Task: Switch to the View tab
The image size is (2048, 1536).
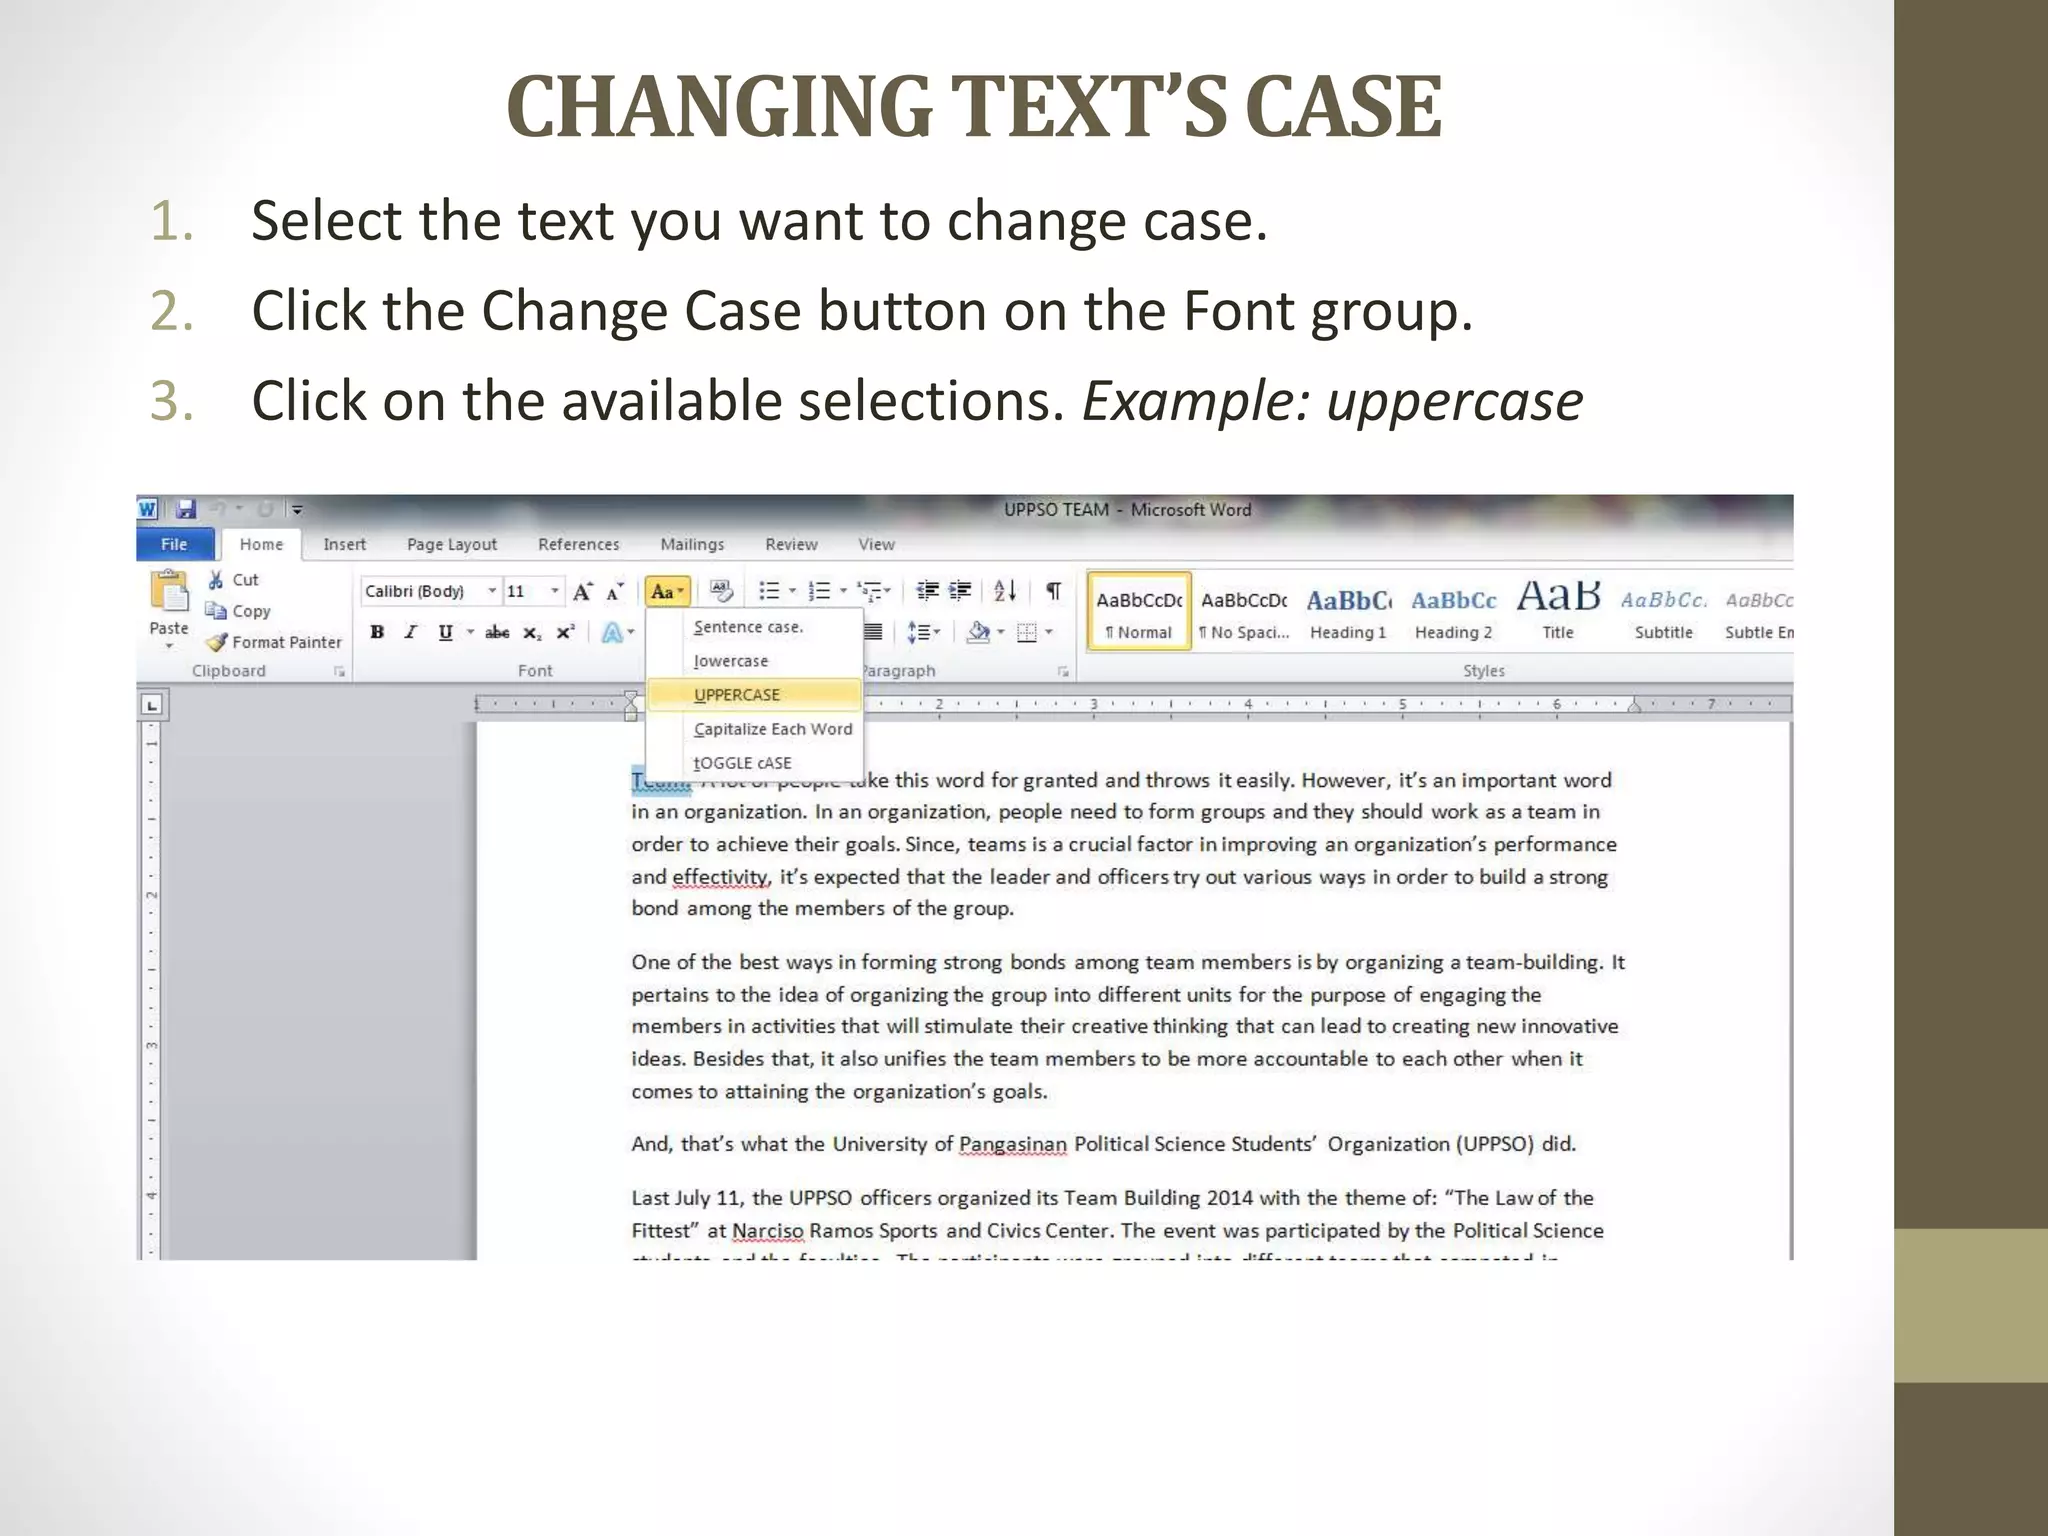Action: click(876, 544)
